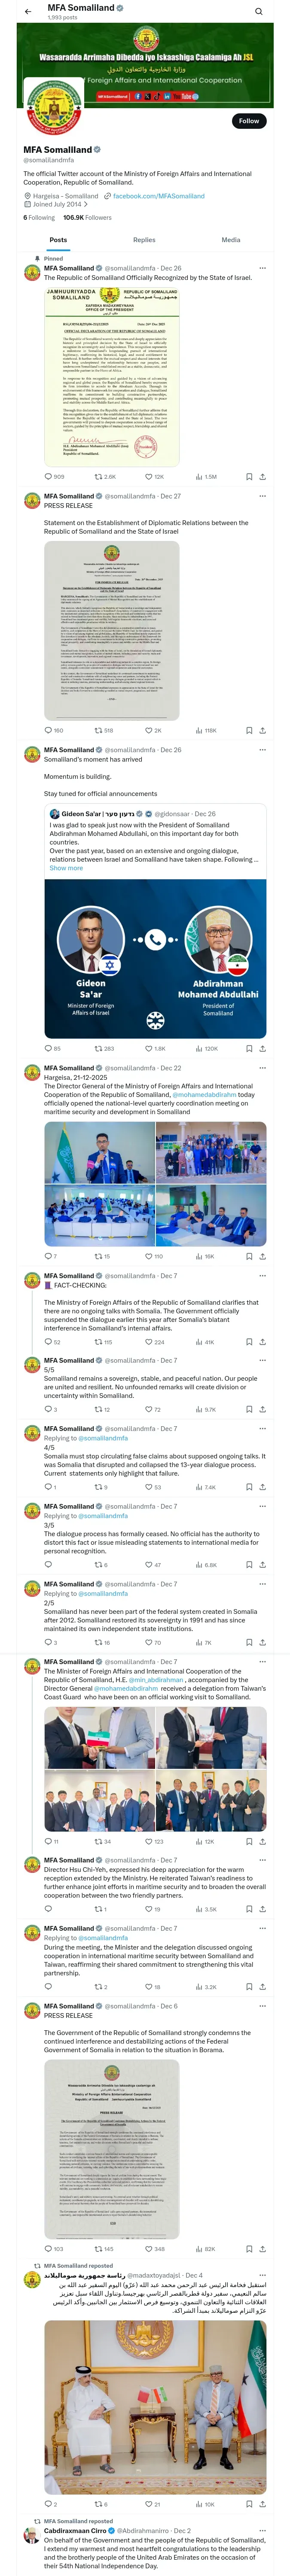Open more options on the pinned post

click(x=263, y=268)
